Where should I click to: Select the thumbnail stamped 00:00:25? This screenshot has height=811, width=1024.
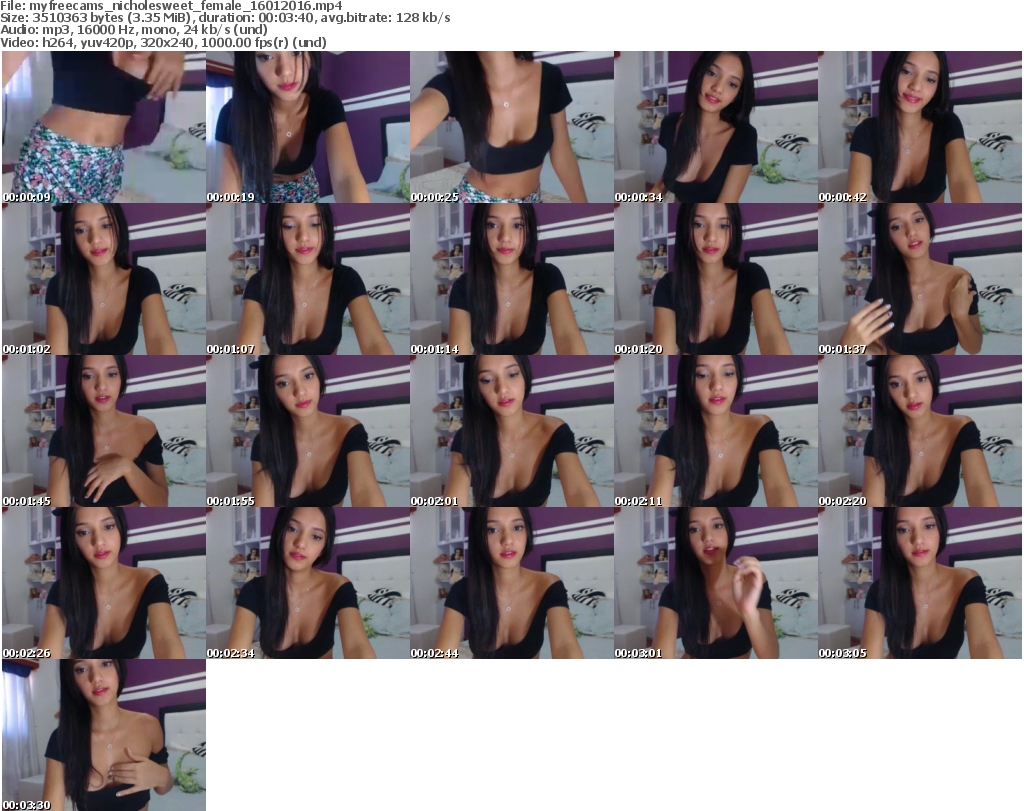tap(512, 127)
